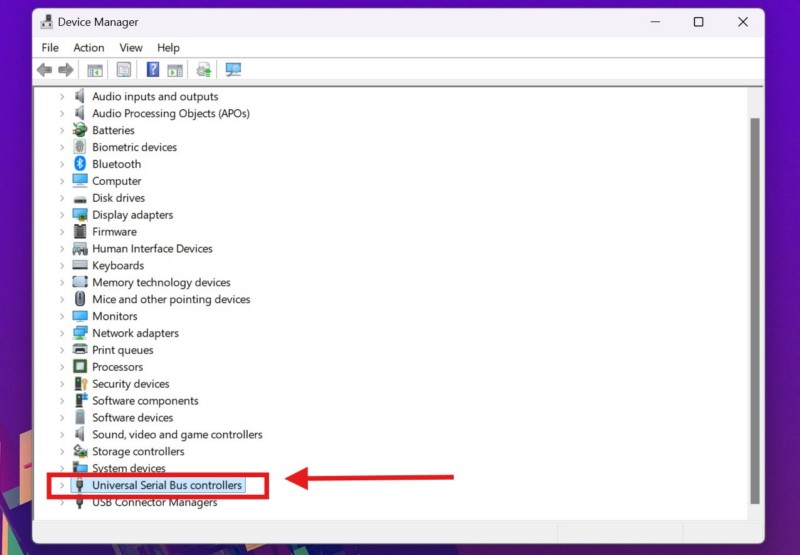This screenshot has height=555, width=800.
Task: Select Sound, video and game controllers
Action: [177, 435]
